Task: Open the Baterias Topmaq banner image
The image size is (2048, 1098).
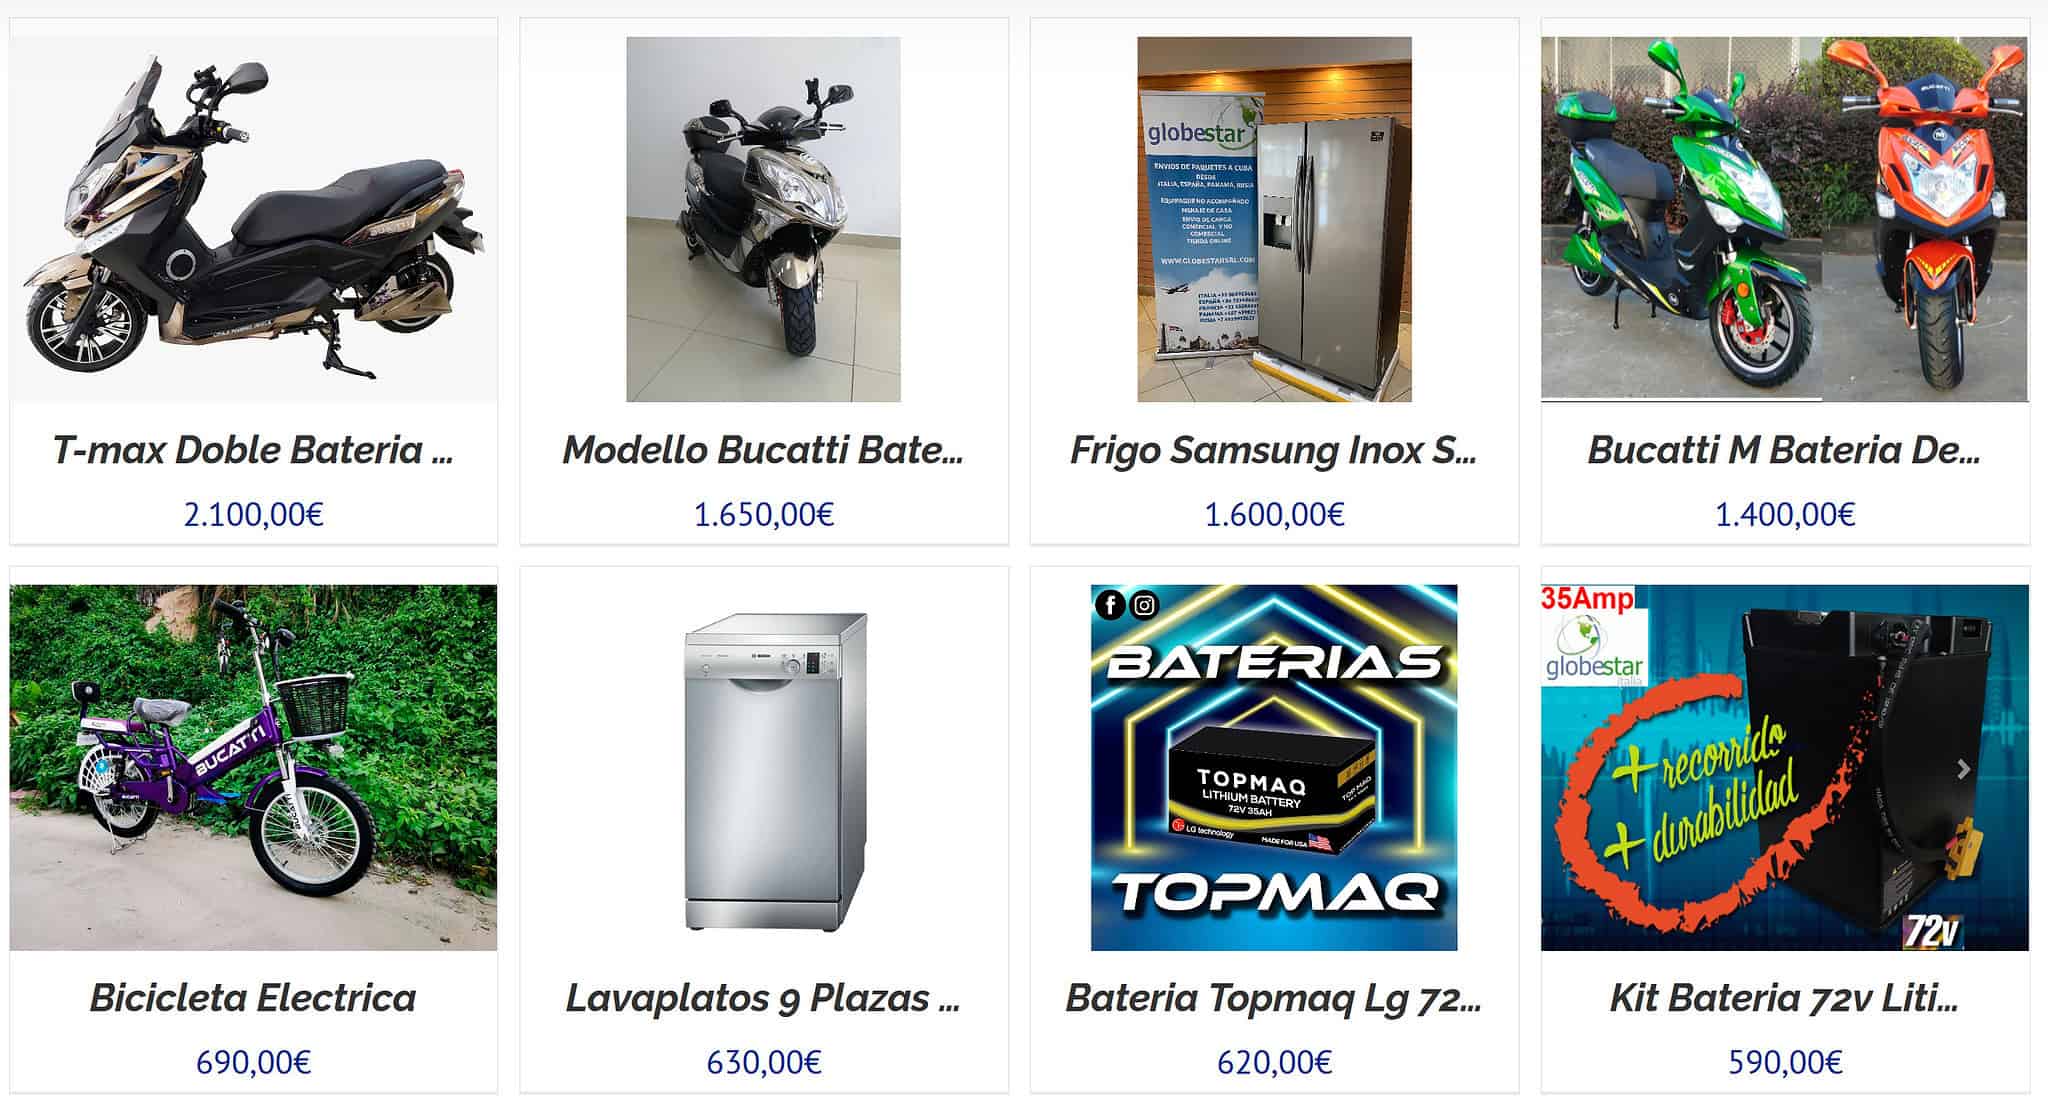Action: [1274, 767]
